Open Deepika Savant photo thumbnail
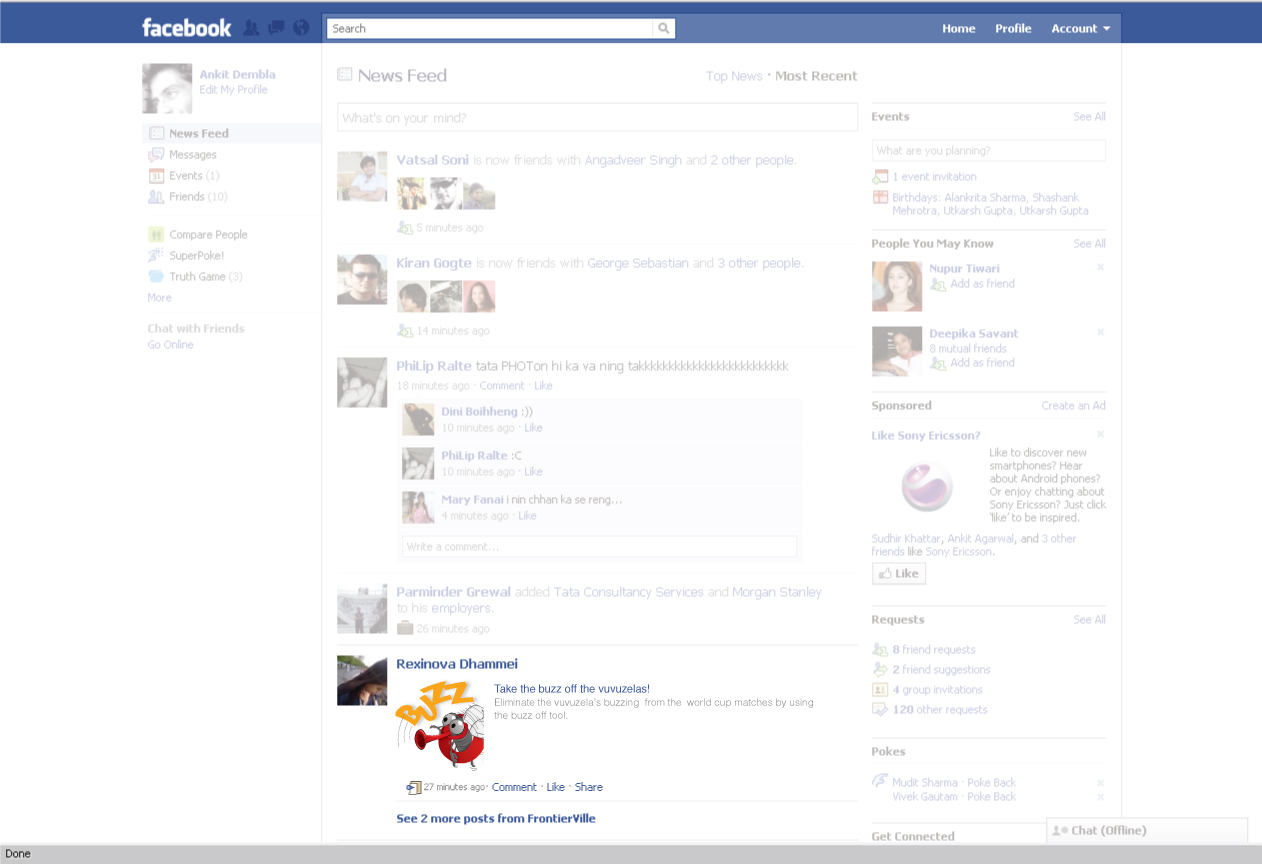Image resolution: width=1262 pixels, height=864 pixels. click(x=897, y=351)
